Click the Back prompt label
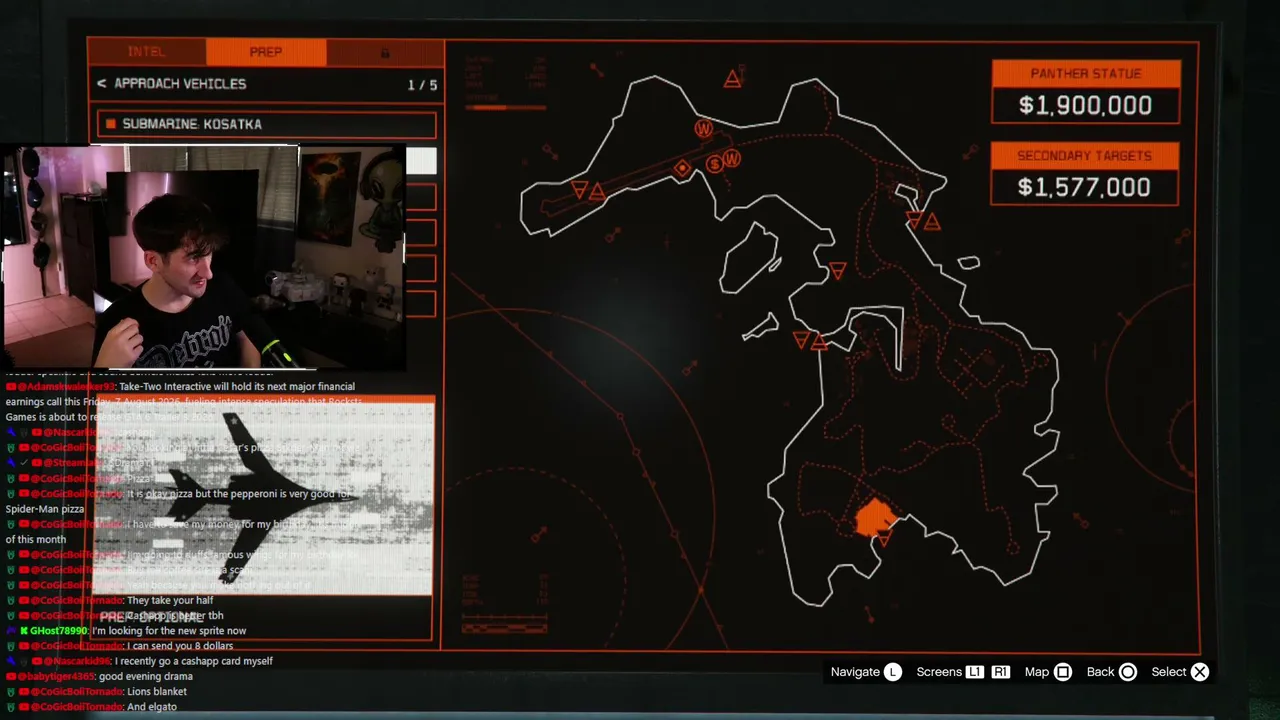 click(1100, 672)
